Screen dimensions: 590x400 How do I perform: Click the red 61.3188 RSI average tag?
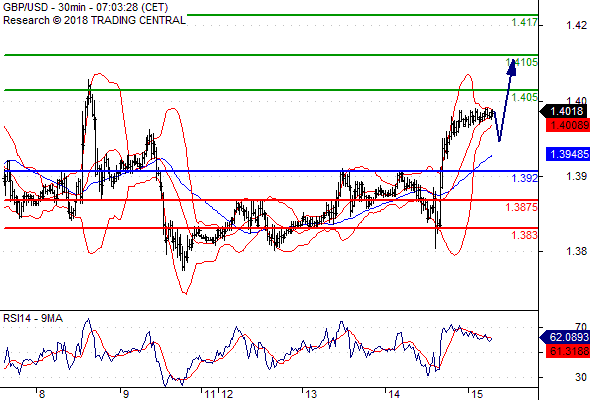click(x=568, y=351)
